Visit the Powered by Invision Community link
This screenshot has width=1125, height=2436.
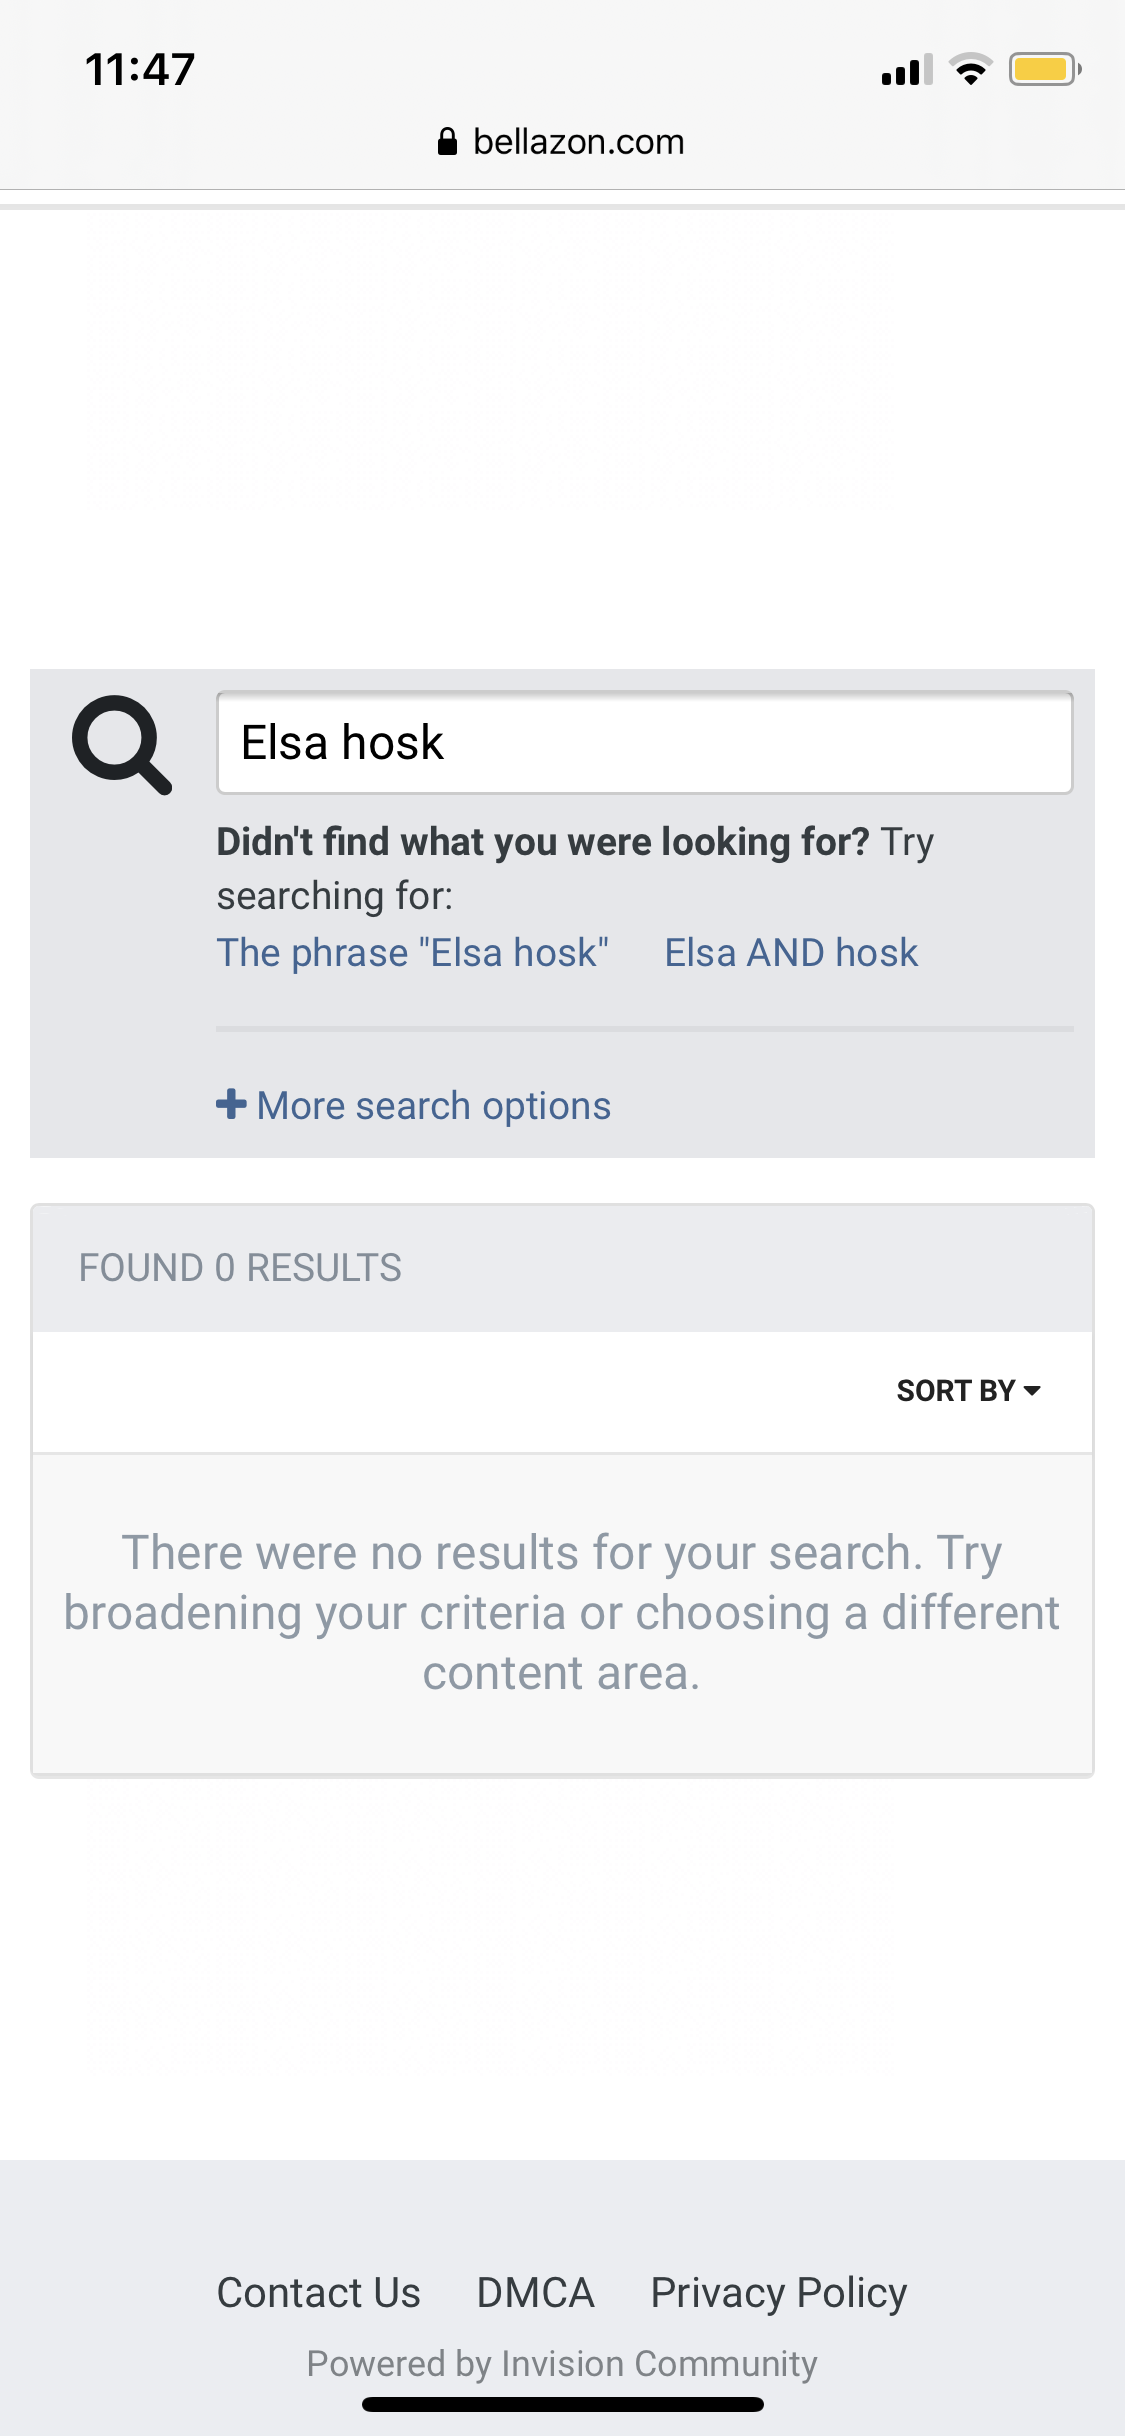[562, 2363]
